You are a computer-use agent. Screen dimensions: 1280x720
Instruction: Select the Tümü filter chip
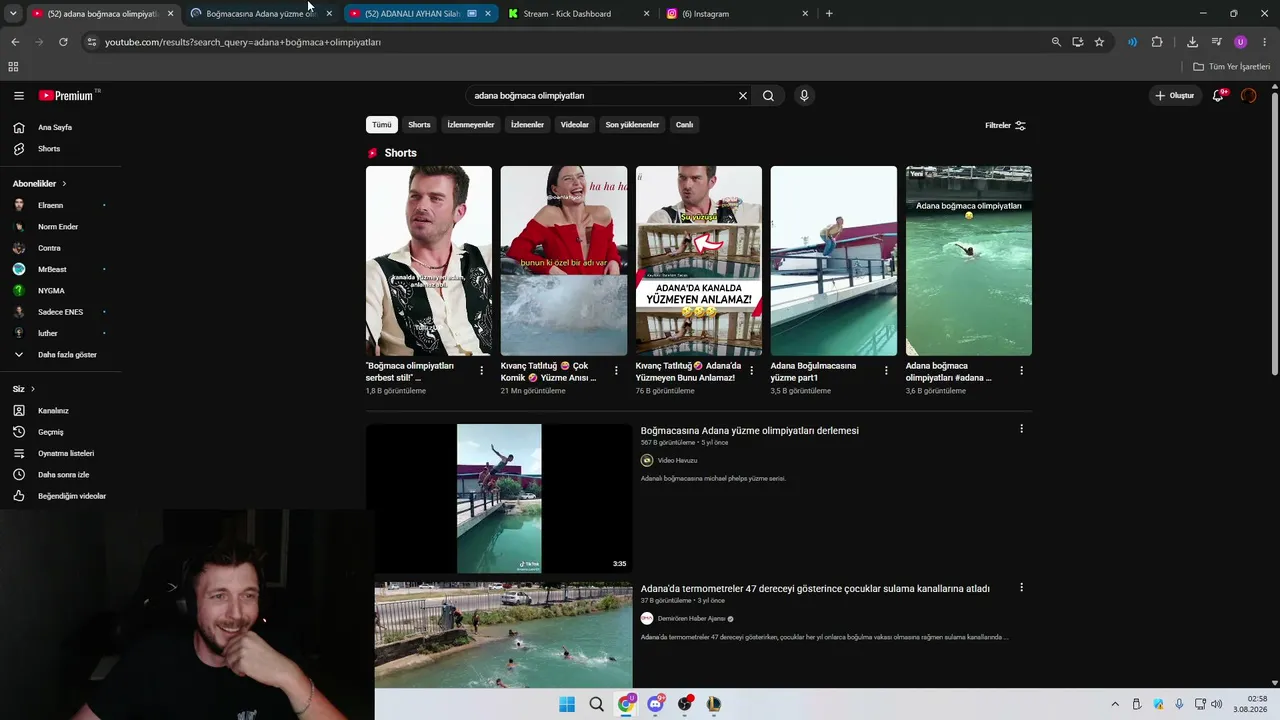point(382,125)
